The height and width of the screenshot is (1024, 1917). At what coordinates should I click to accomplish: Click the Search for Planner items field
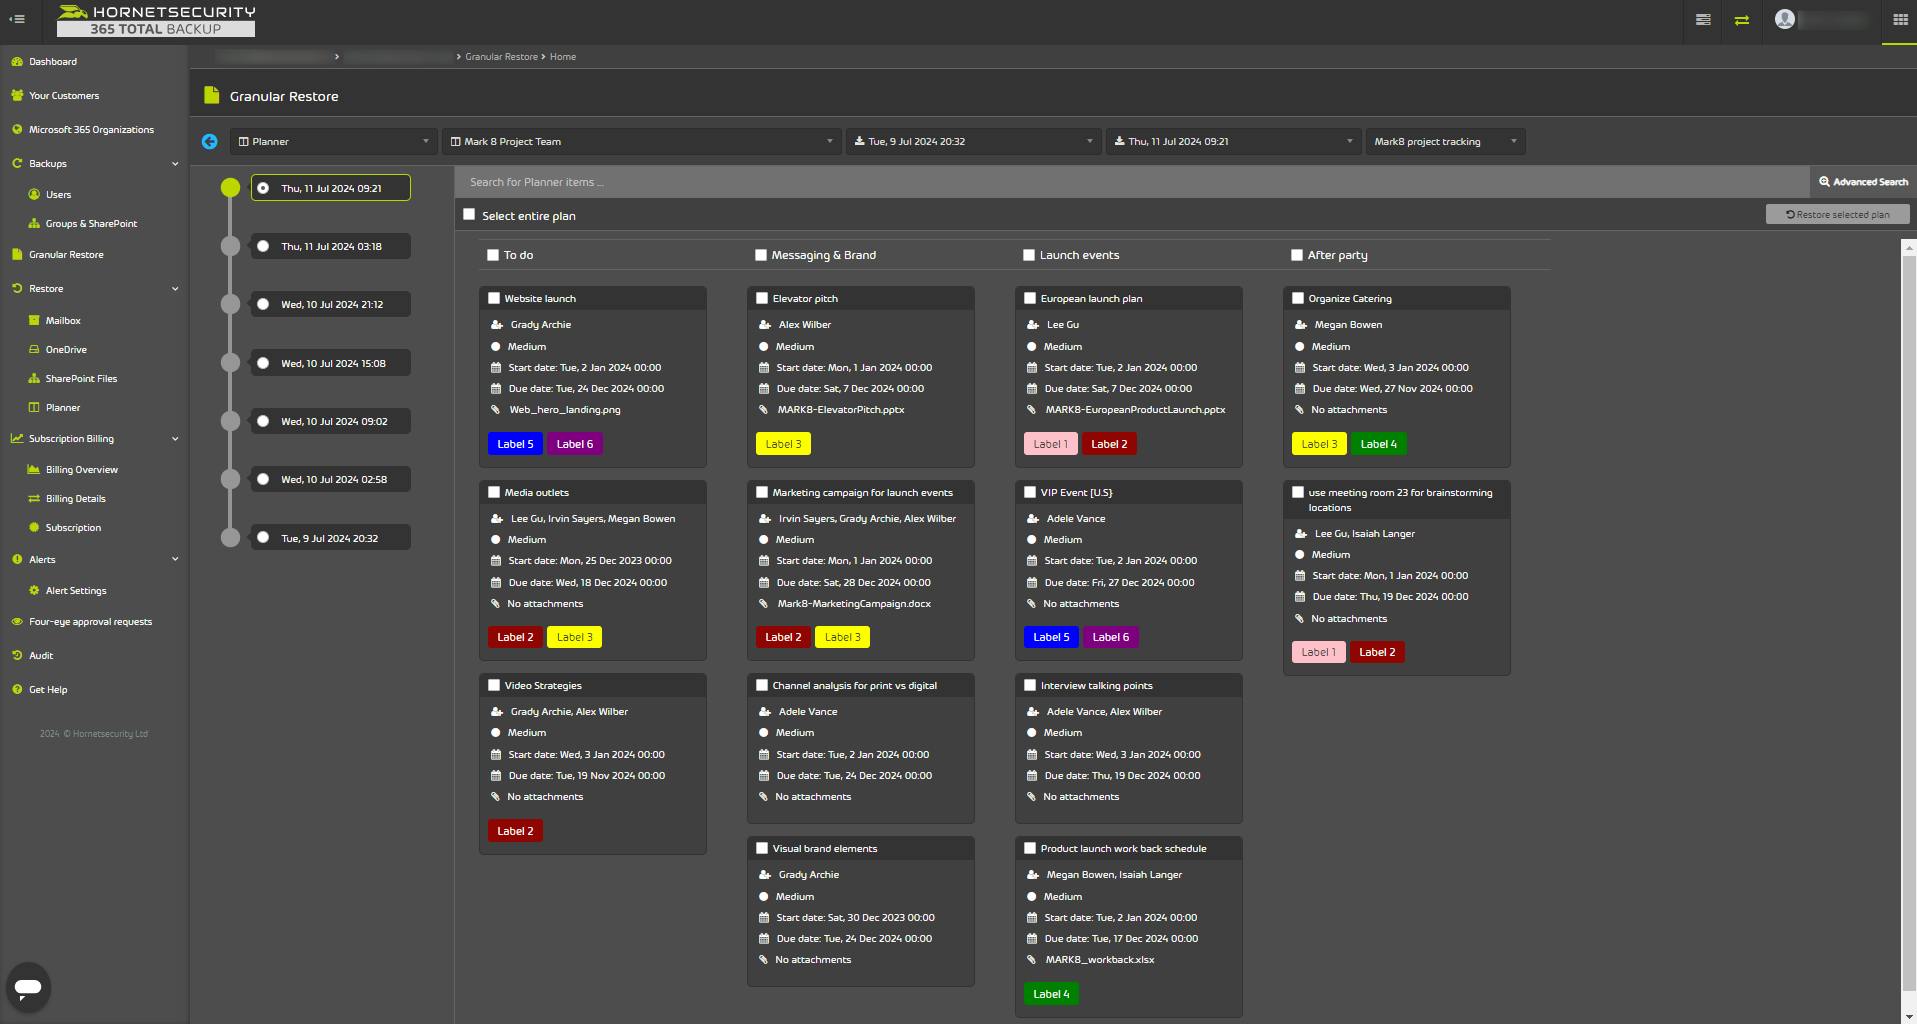[1130, 182]
